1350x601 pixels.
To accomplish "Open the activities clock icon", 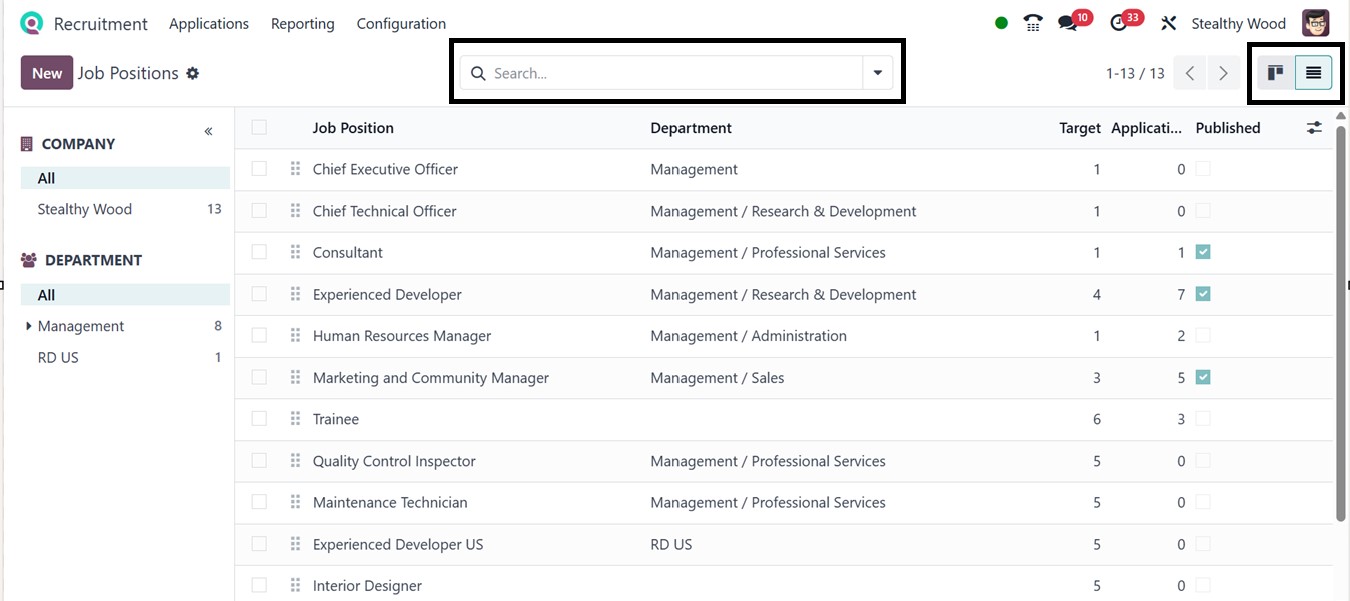I will point(1119,23).
